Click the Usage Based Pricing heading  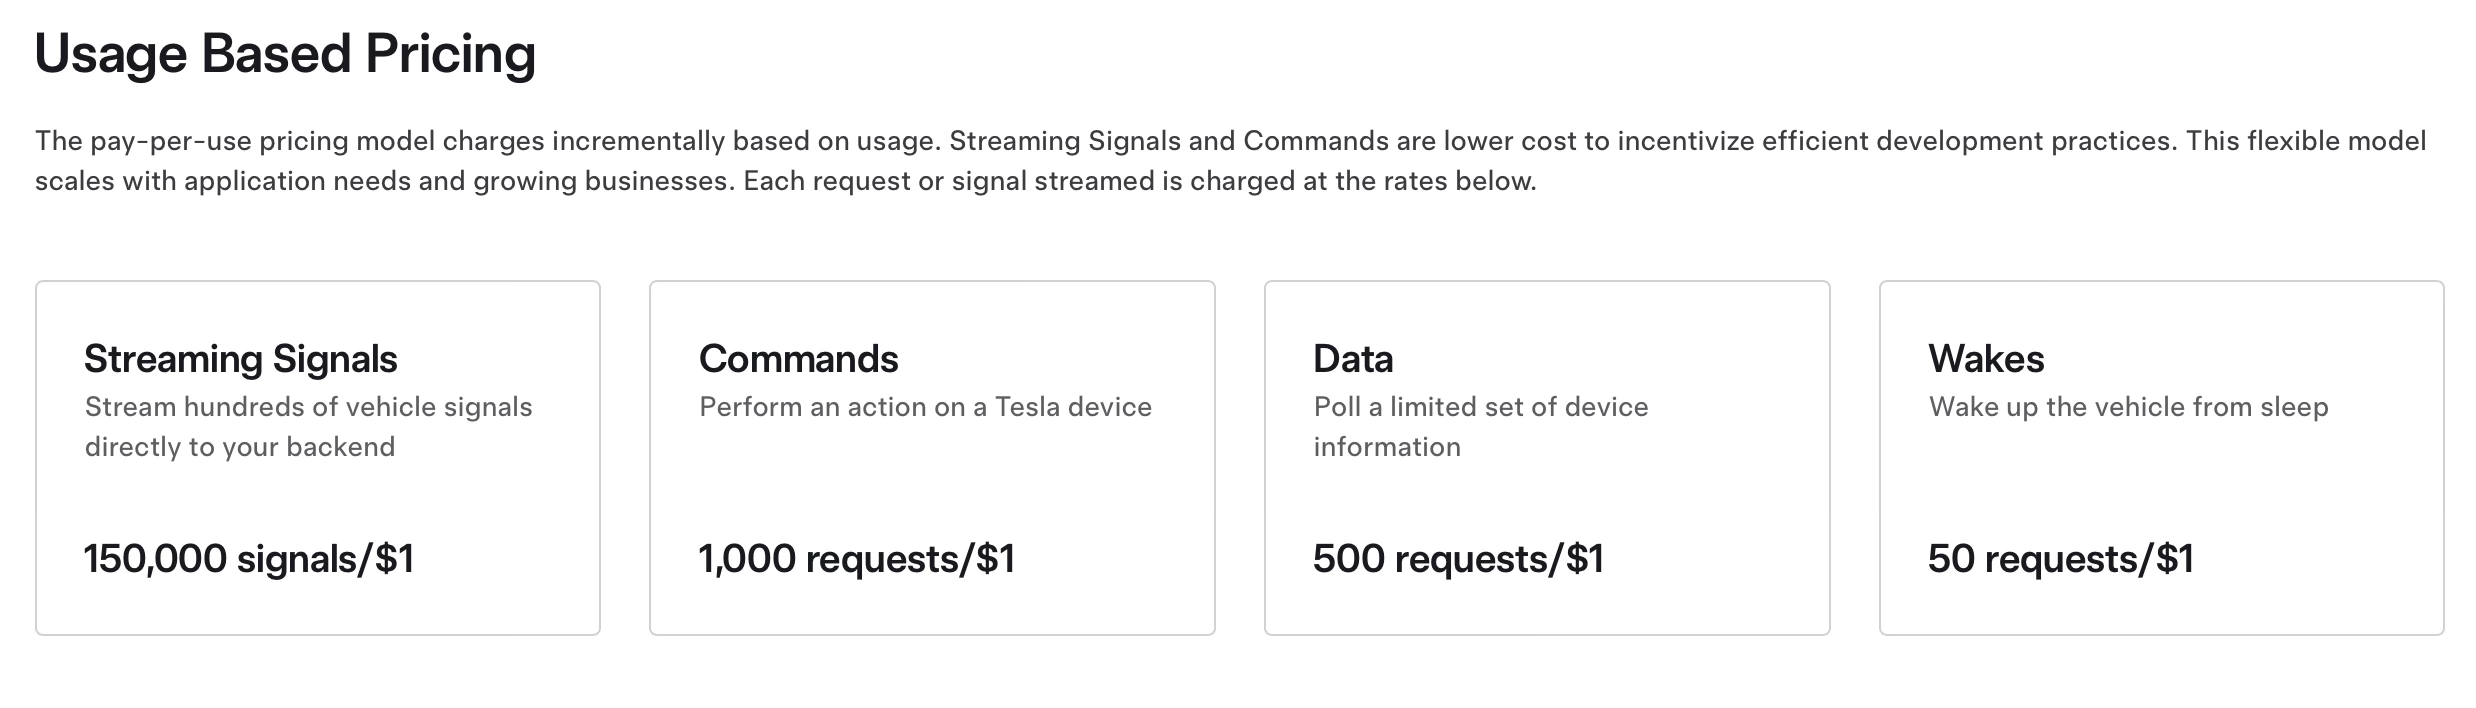pyautogui.click(x=285, y=54)
